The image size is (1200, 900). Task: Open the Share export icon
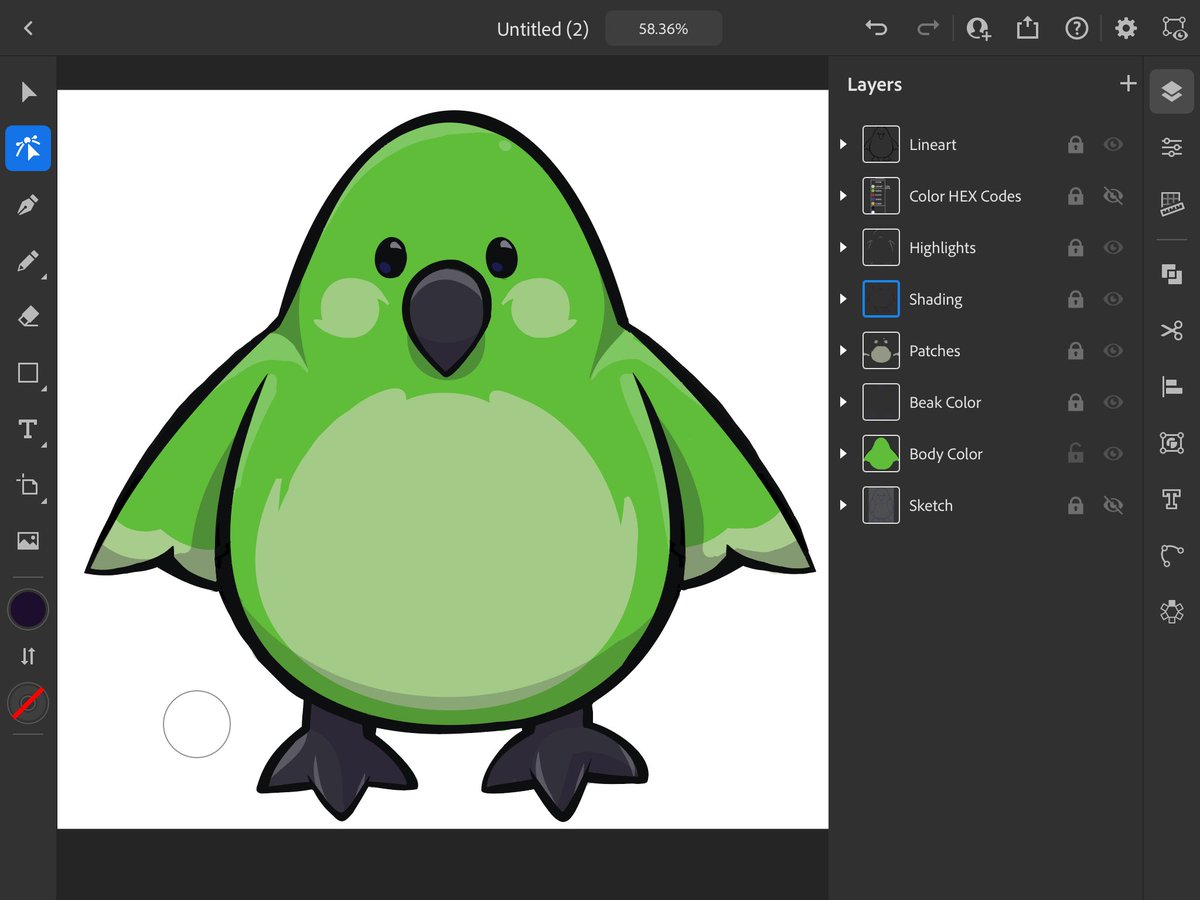pos(1027,28)
